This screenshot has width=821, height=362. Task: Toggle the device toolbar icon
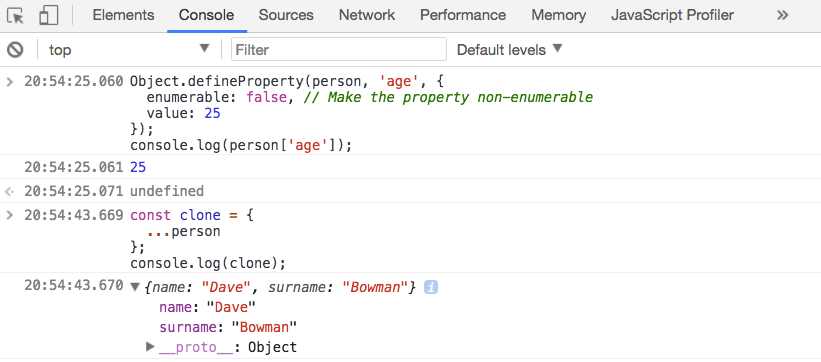[x=49, y=16]
